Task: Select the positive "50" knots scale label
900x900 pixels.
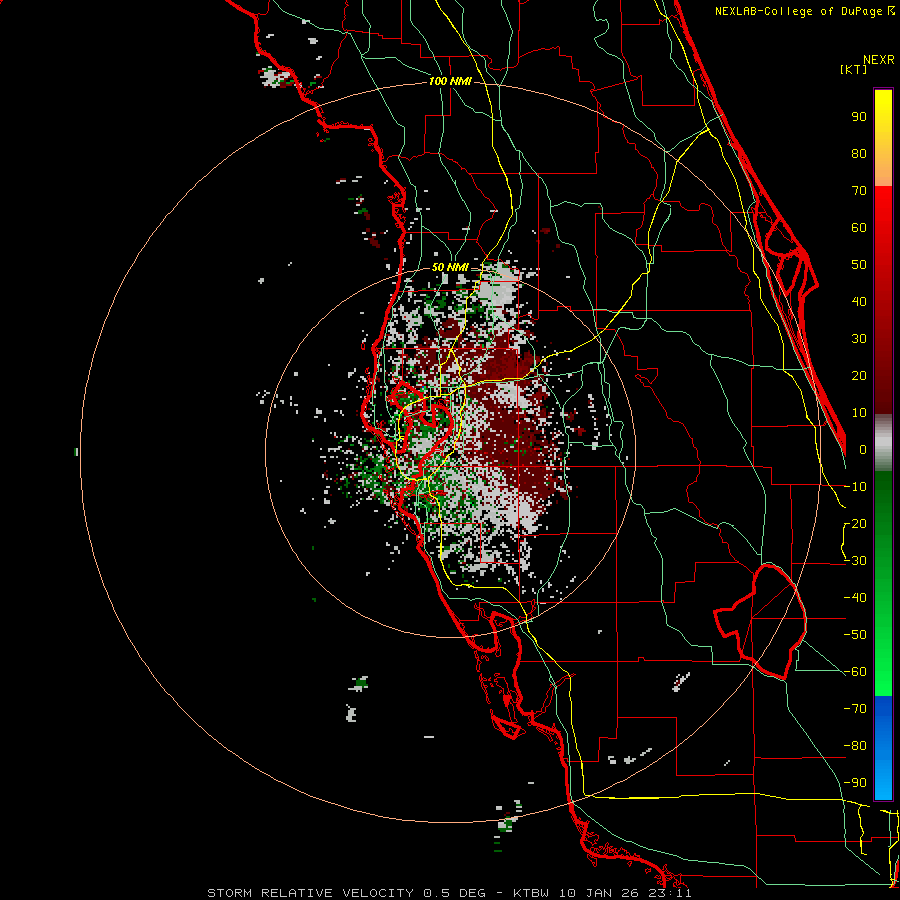Action: [859, 265]
